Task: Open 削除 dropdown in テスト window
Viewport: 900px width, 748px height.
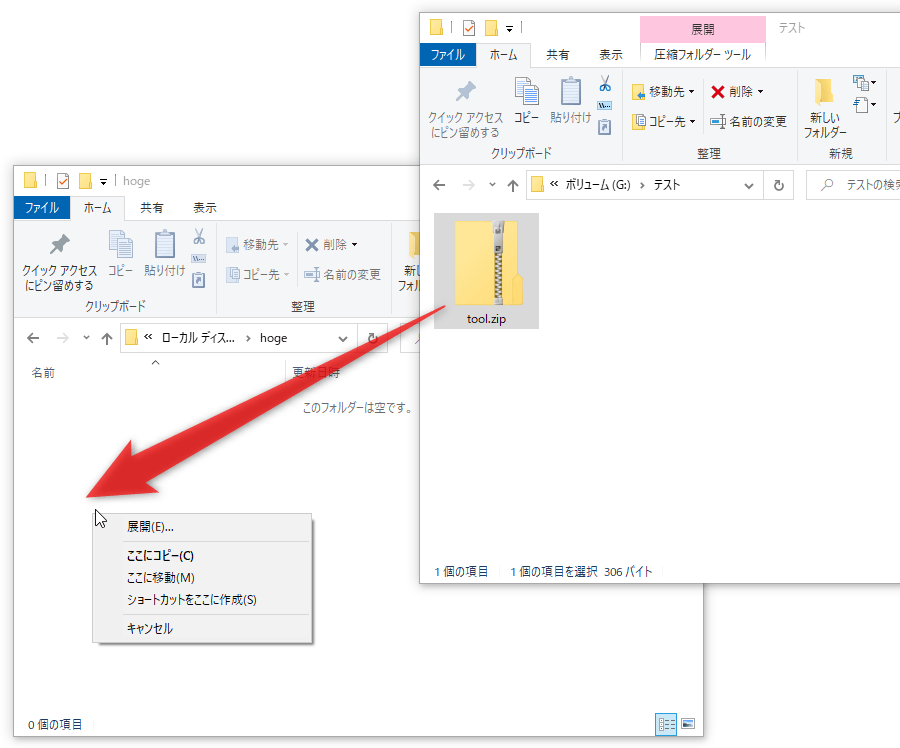Action: click(x=738, y=92)
